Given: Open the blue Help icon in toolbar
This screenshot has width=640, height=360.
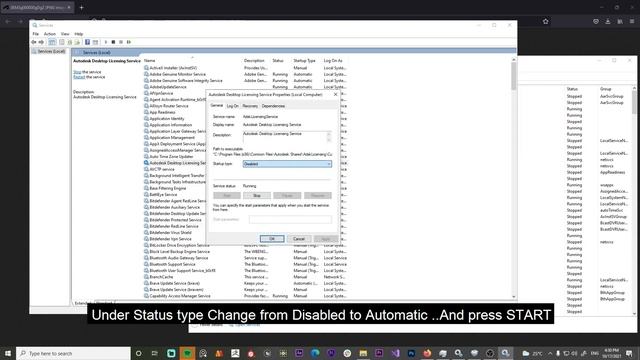Looking at the screenshot, I should point(87,42).
